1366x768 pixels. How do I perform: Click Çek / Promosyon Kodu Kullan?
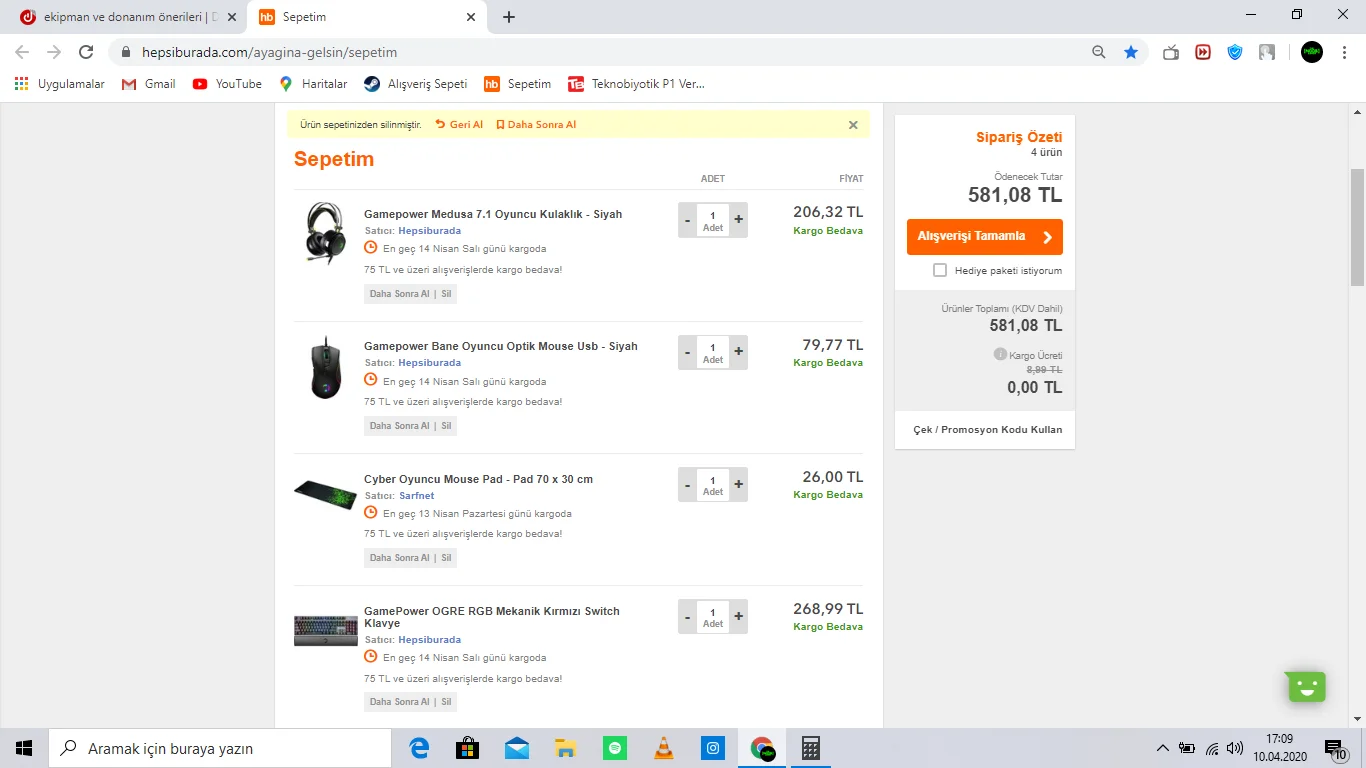(x=988, y=430)
